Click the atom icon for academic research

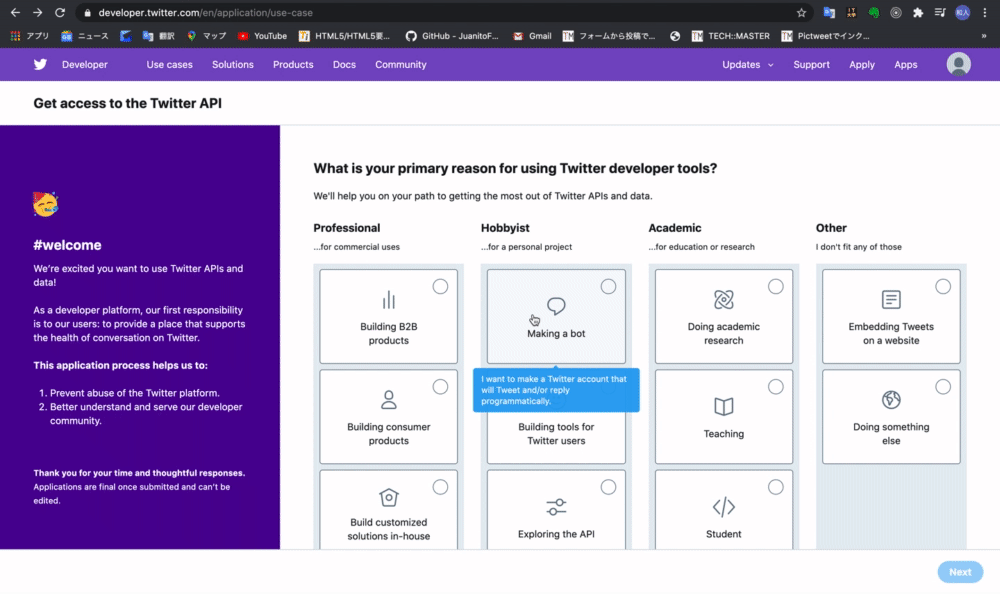point(723,300)
